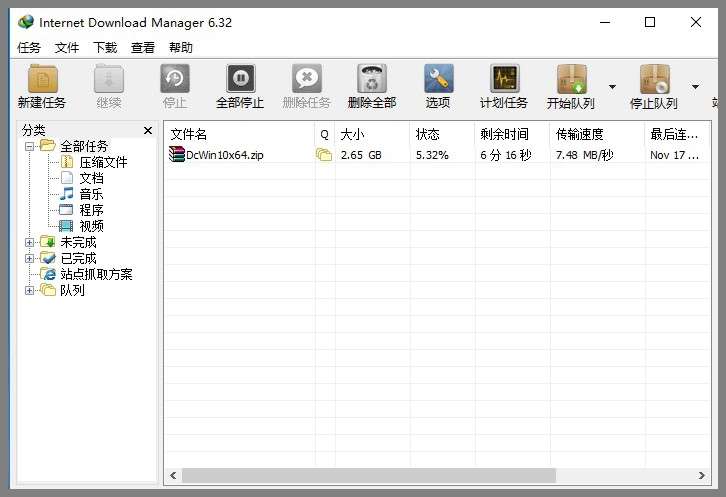Close the 分类 categories panel

148,131
